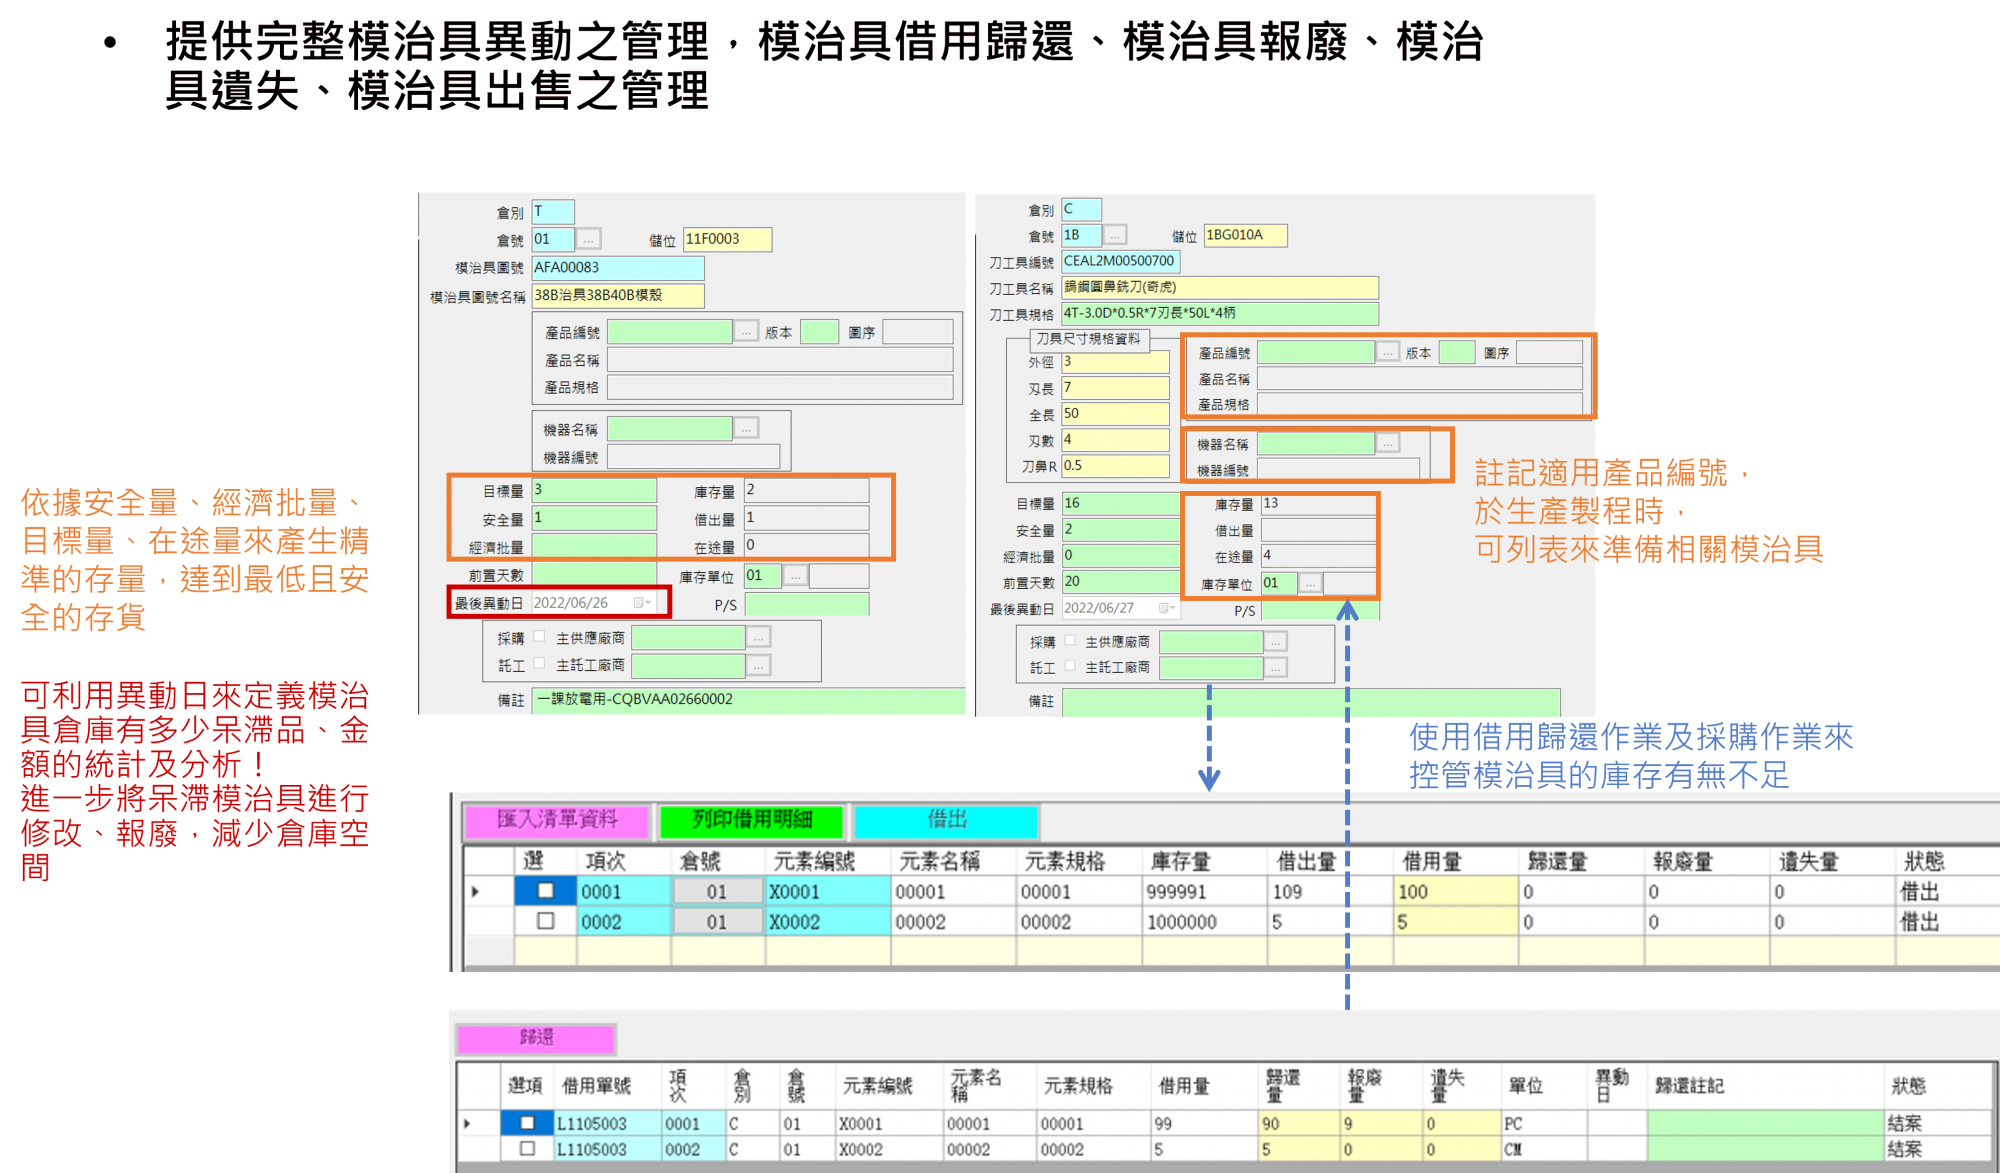Screen dimensions: 2000x1173
Task: Check the selection box for item 0002 in the borrow grid
Action: pos(545,921)
